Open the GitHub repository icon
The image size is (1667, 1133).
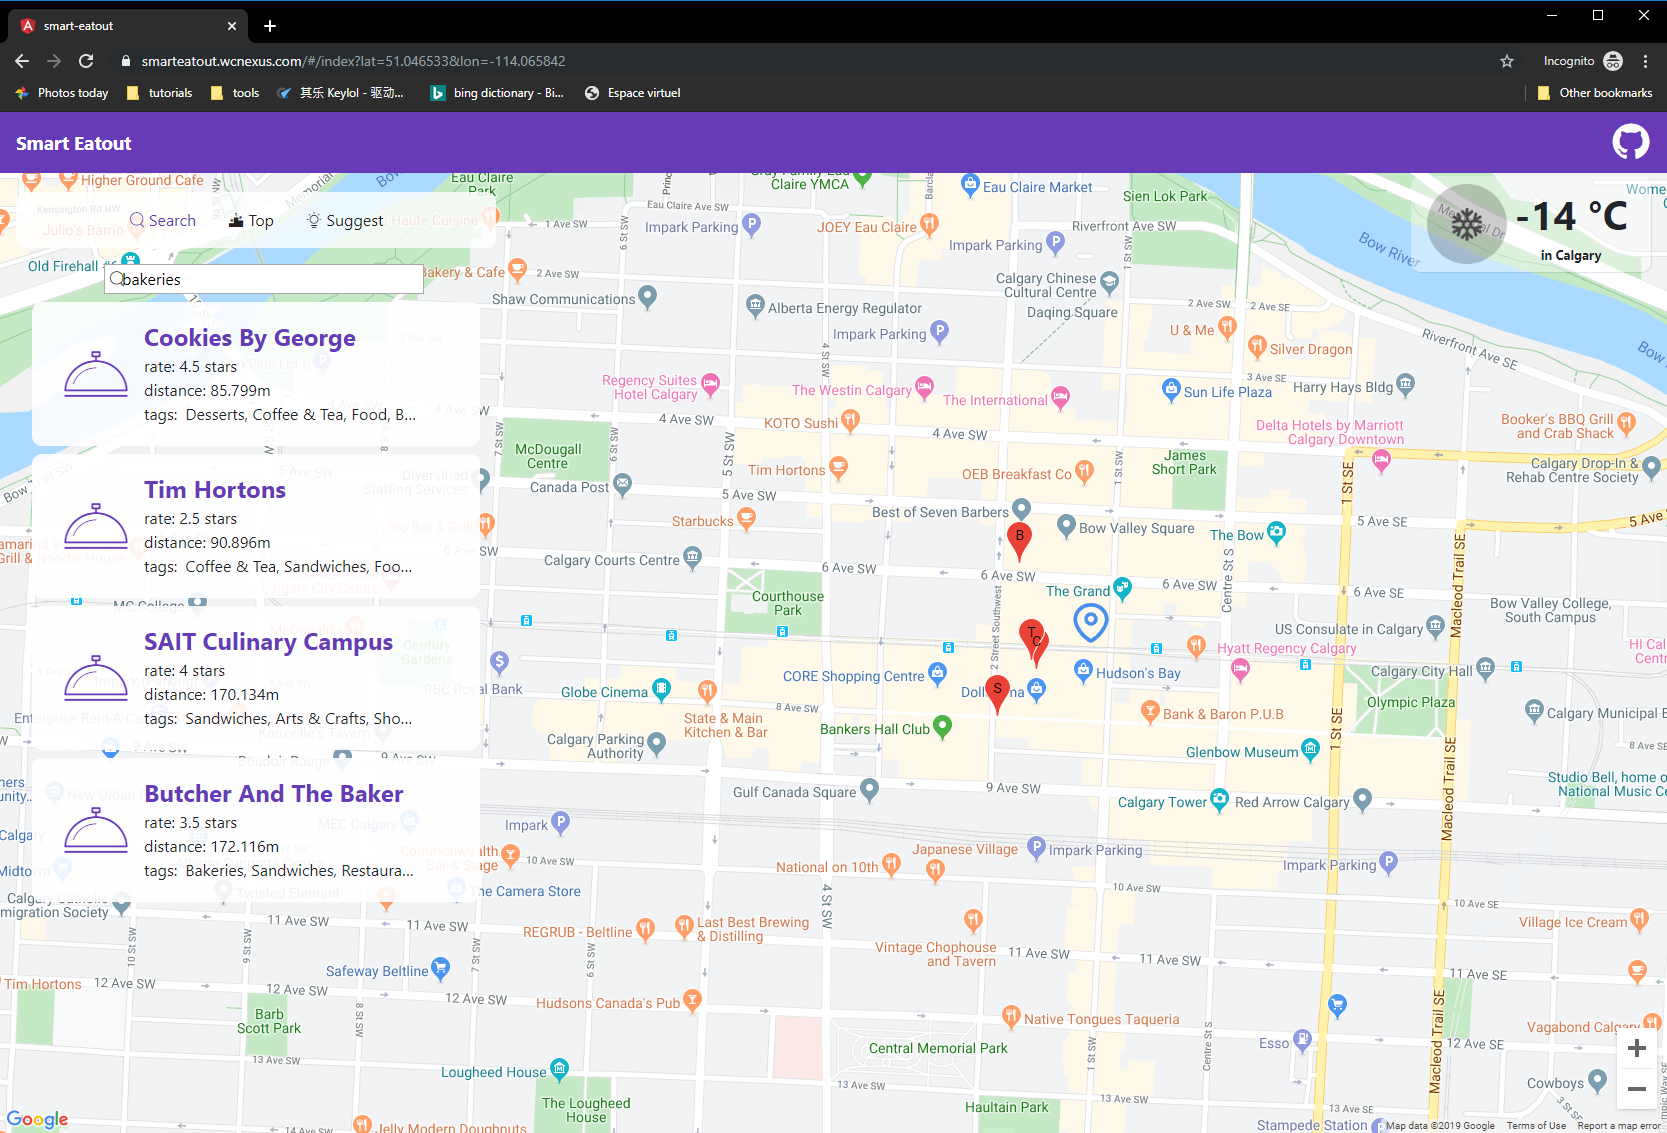pos(1631,142)
